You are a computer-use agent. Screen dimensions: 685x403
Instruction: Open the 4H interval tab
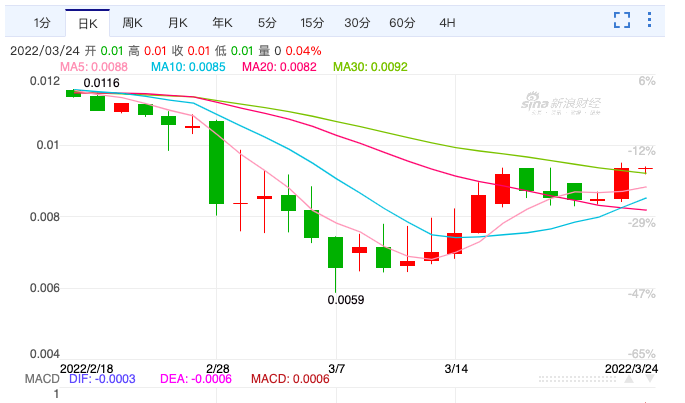[x=447, y=22]
